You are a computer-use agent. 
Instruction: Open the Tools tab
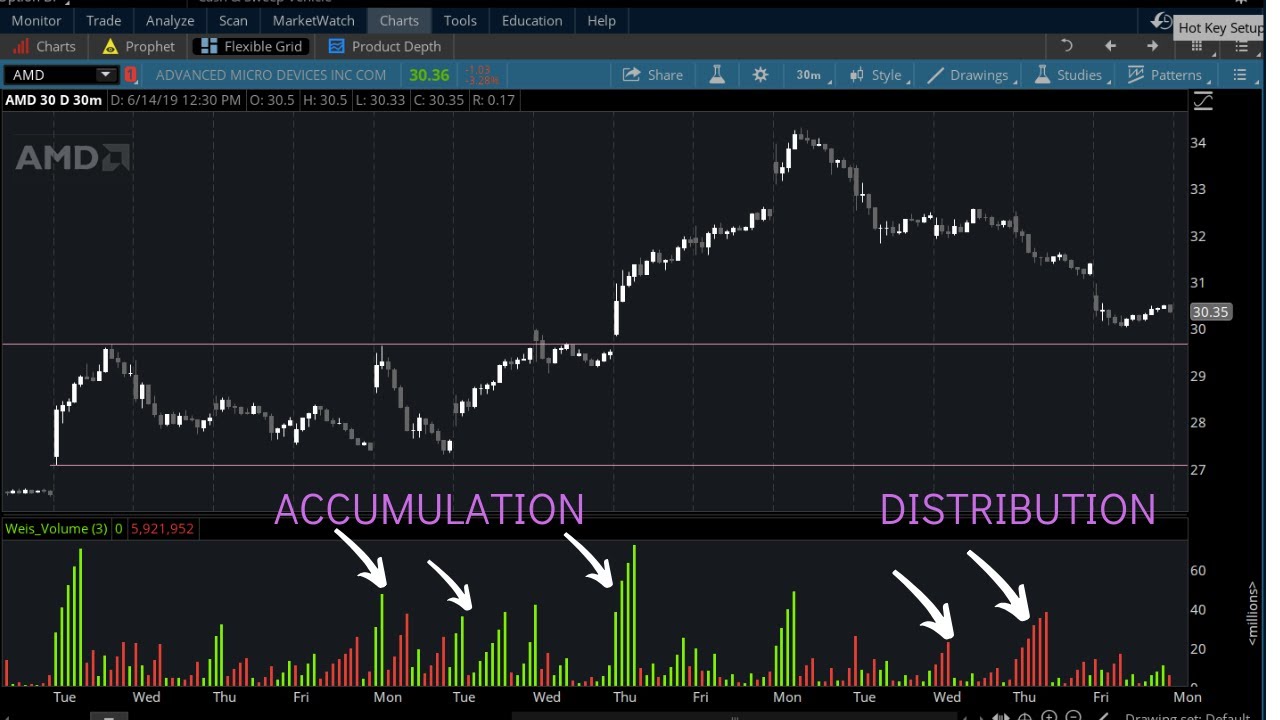click(x=460, y=20)
